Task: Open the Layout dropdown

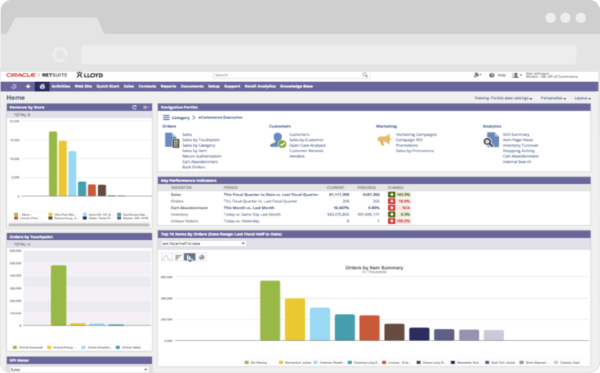Action: [x=582, y=98]
